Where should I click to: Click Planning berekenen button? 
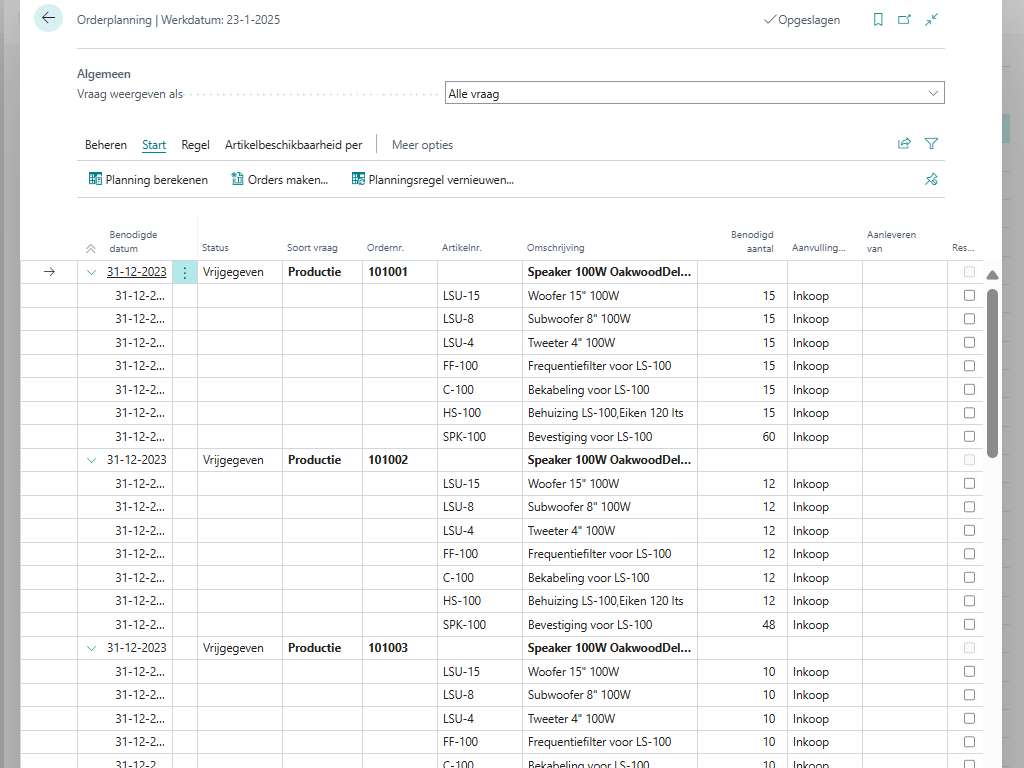point(148,180)
